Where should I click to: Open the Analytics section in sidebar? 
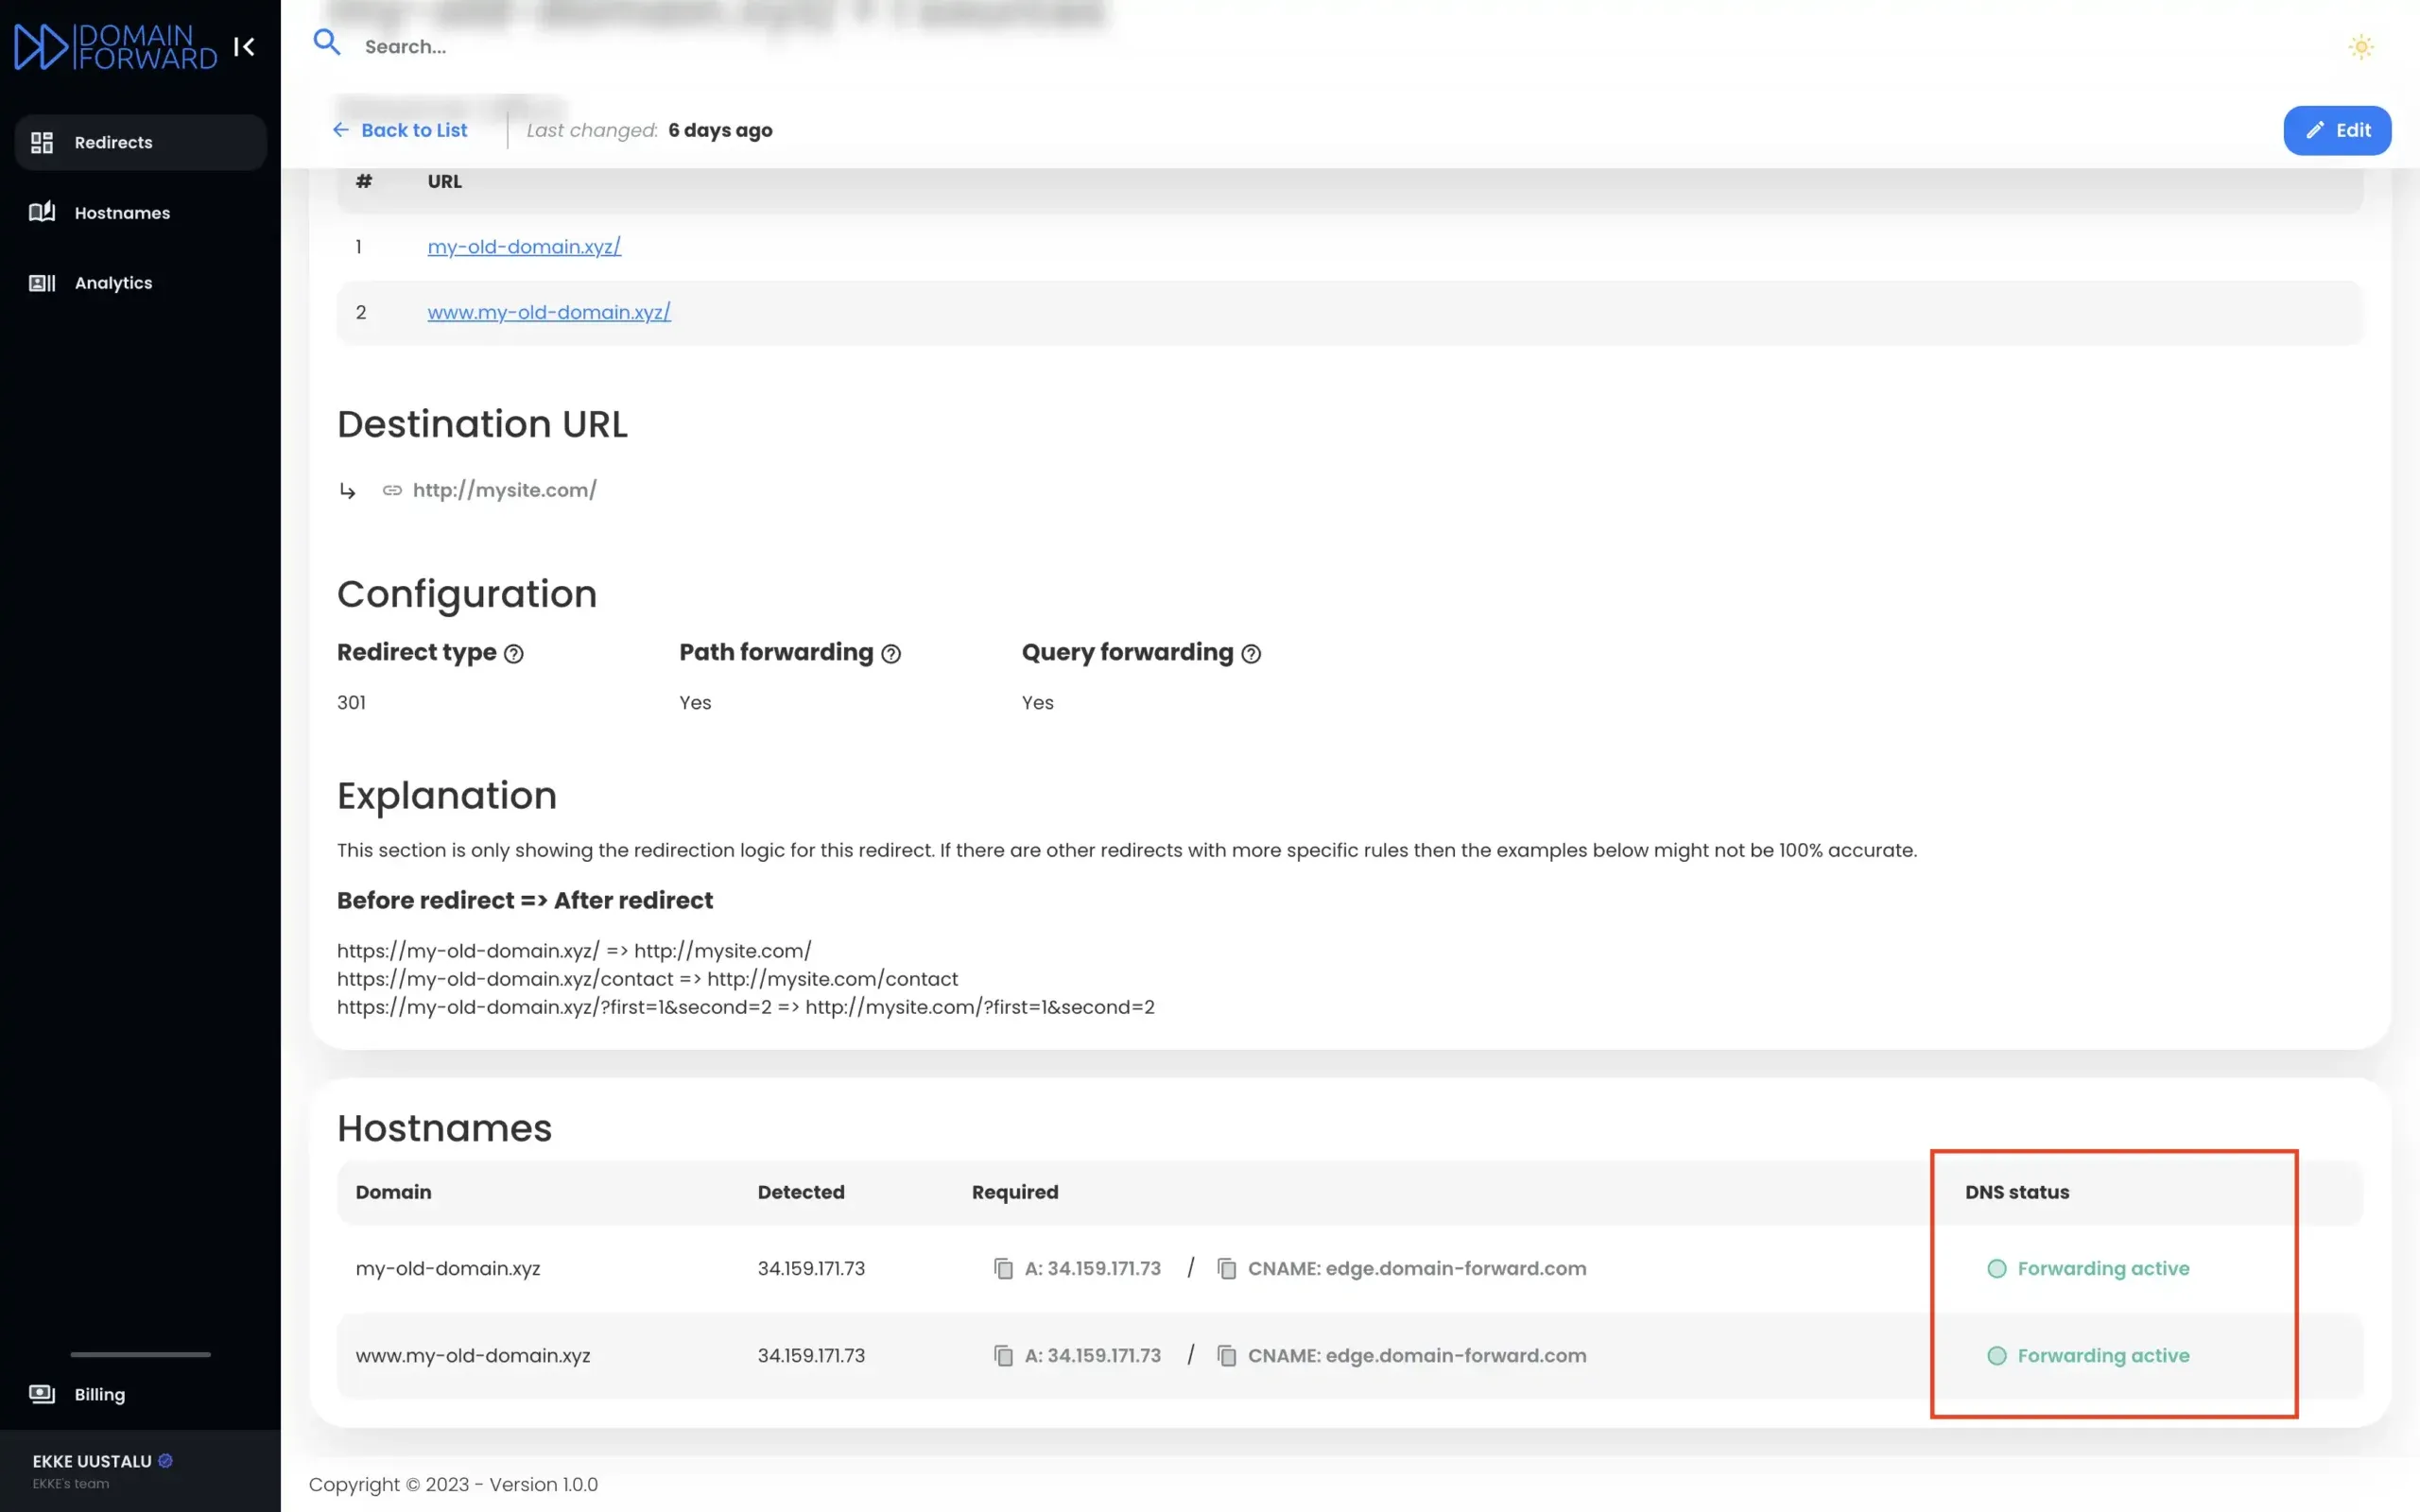(x=112, y=283)
